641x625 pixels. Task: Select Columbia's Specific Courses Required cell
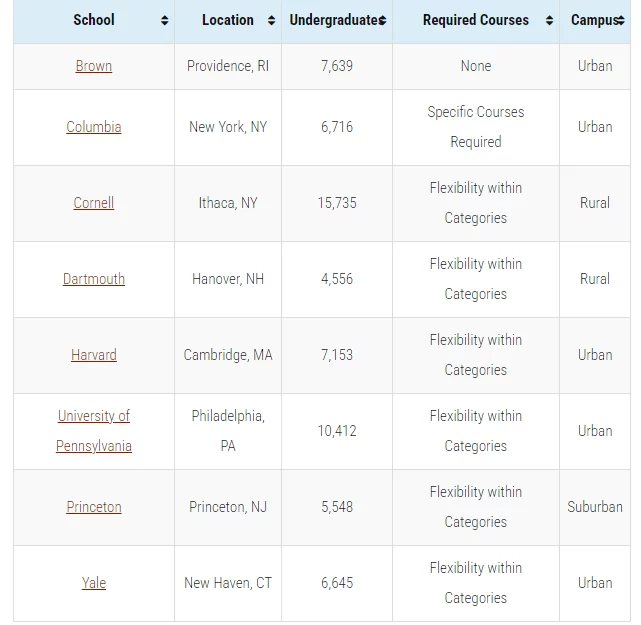(476, 127)
